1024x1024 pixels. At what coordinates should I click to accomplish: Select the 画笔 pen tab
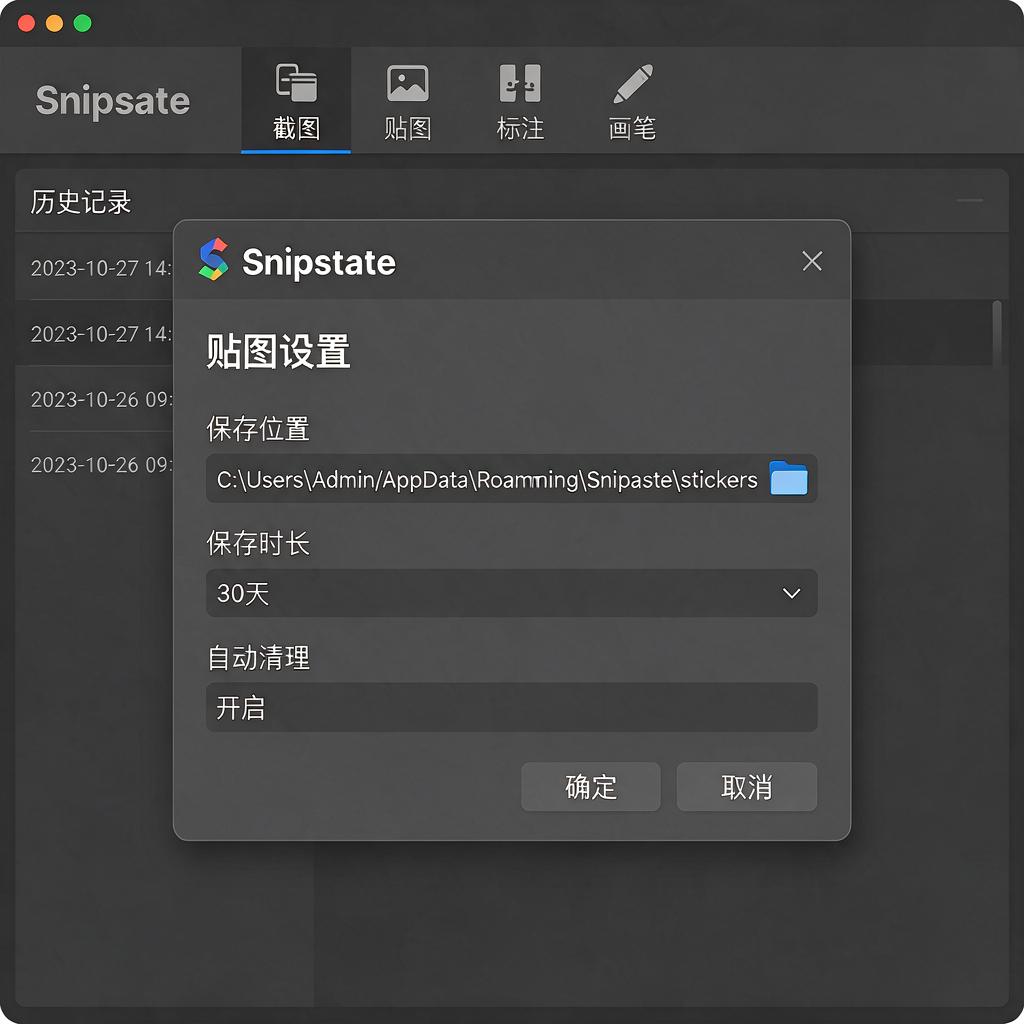[x=632, y=101]
